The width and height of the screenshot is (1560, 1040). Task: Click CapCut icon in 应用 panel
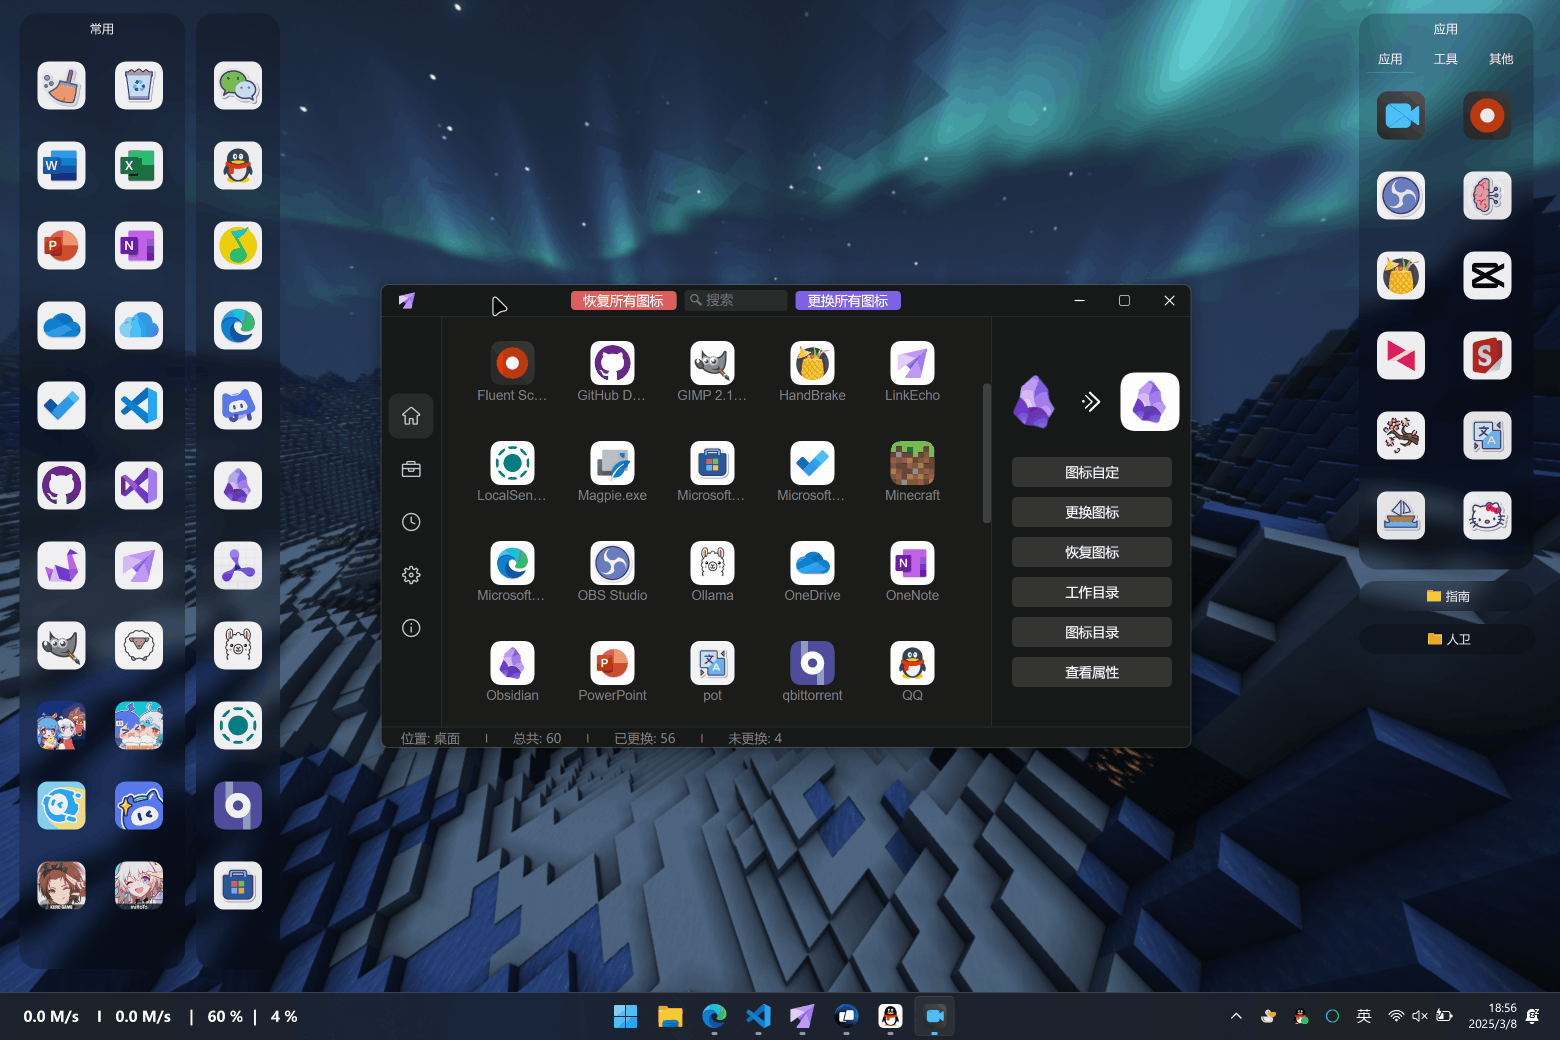point(1487,276)
